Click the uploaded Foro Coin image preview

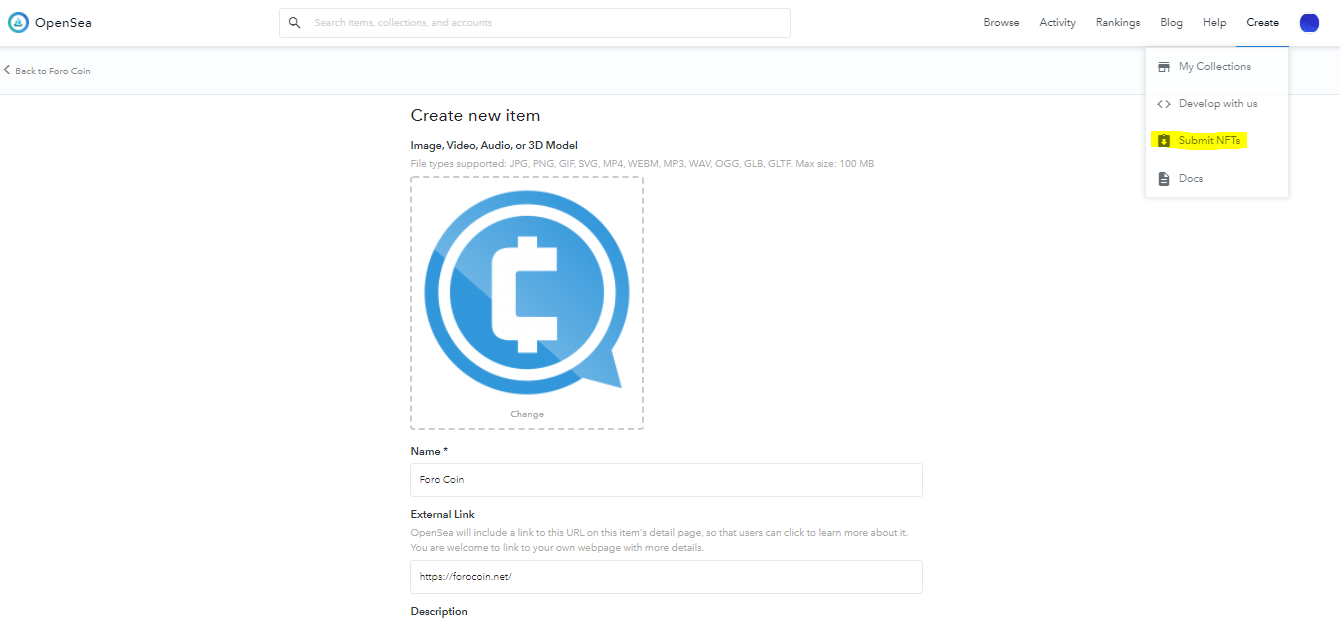tap(527, 292)
